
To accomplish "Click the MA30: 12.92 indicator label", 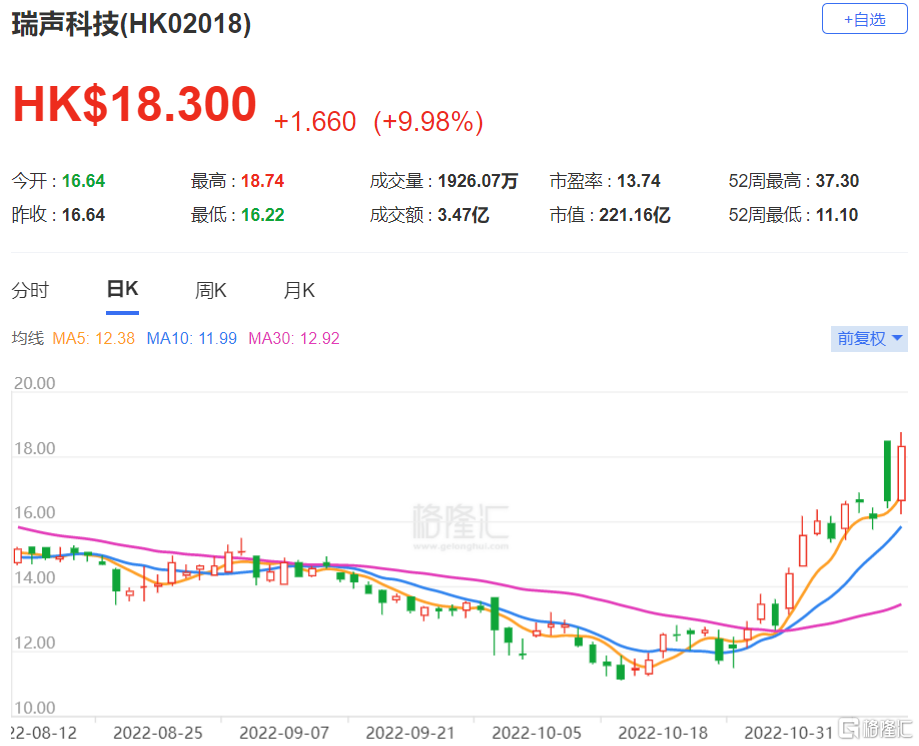I will (294, 339).
